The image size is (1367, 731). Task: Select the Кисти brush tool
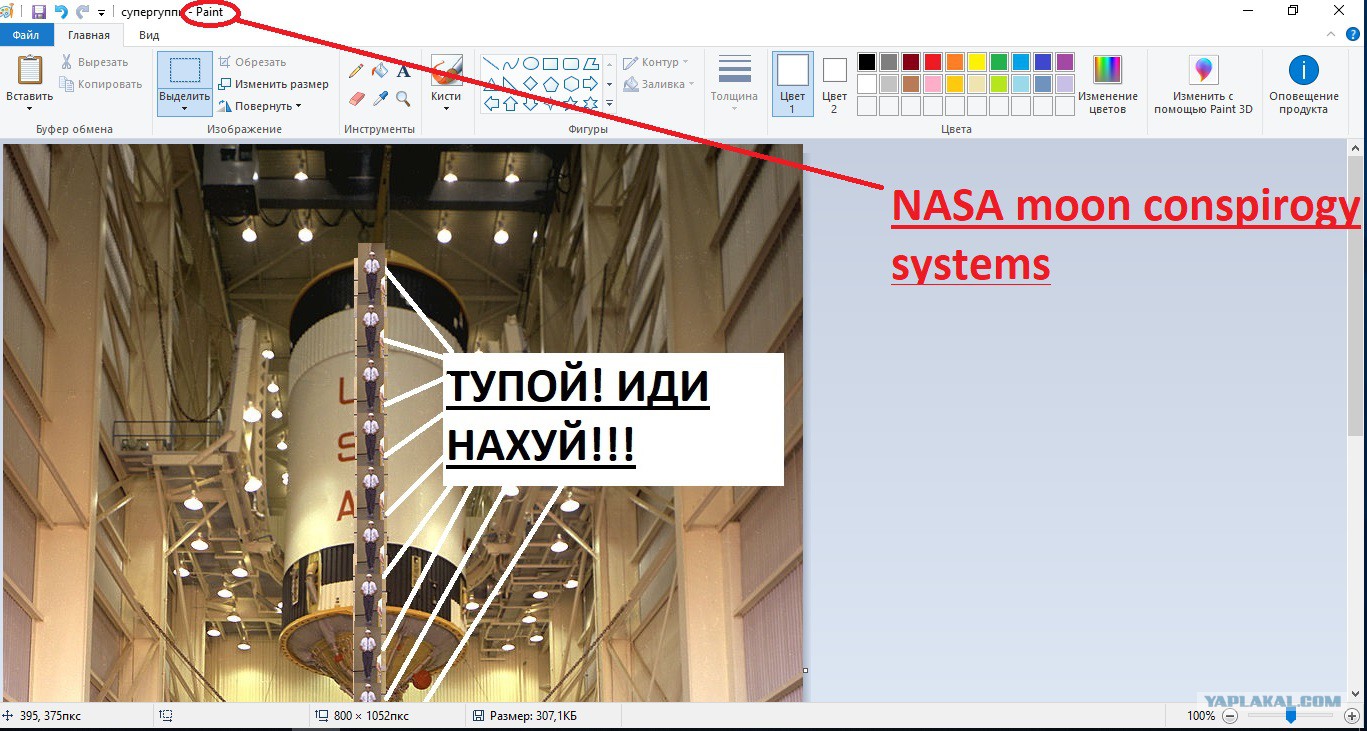tap(446, 72)
